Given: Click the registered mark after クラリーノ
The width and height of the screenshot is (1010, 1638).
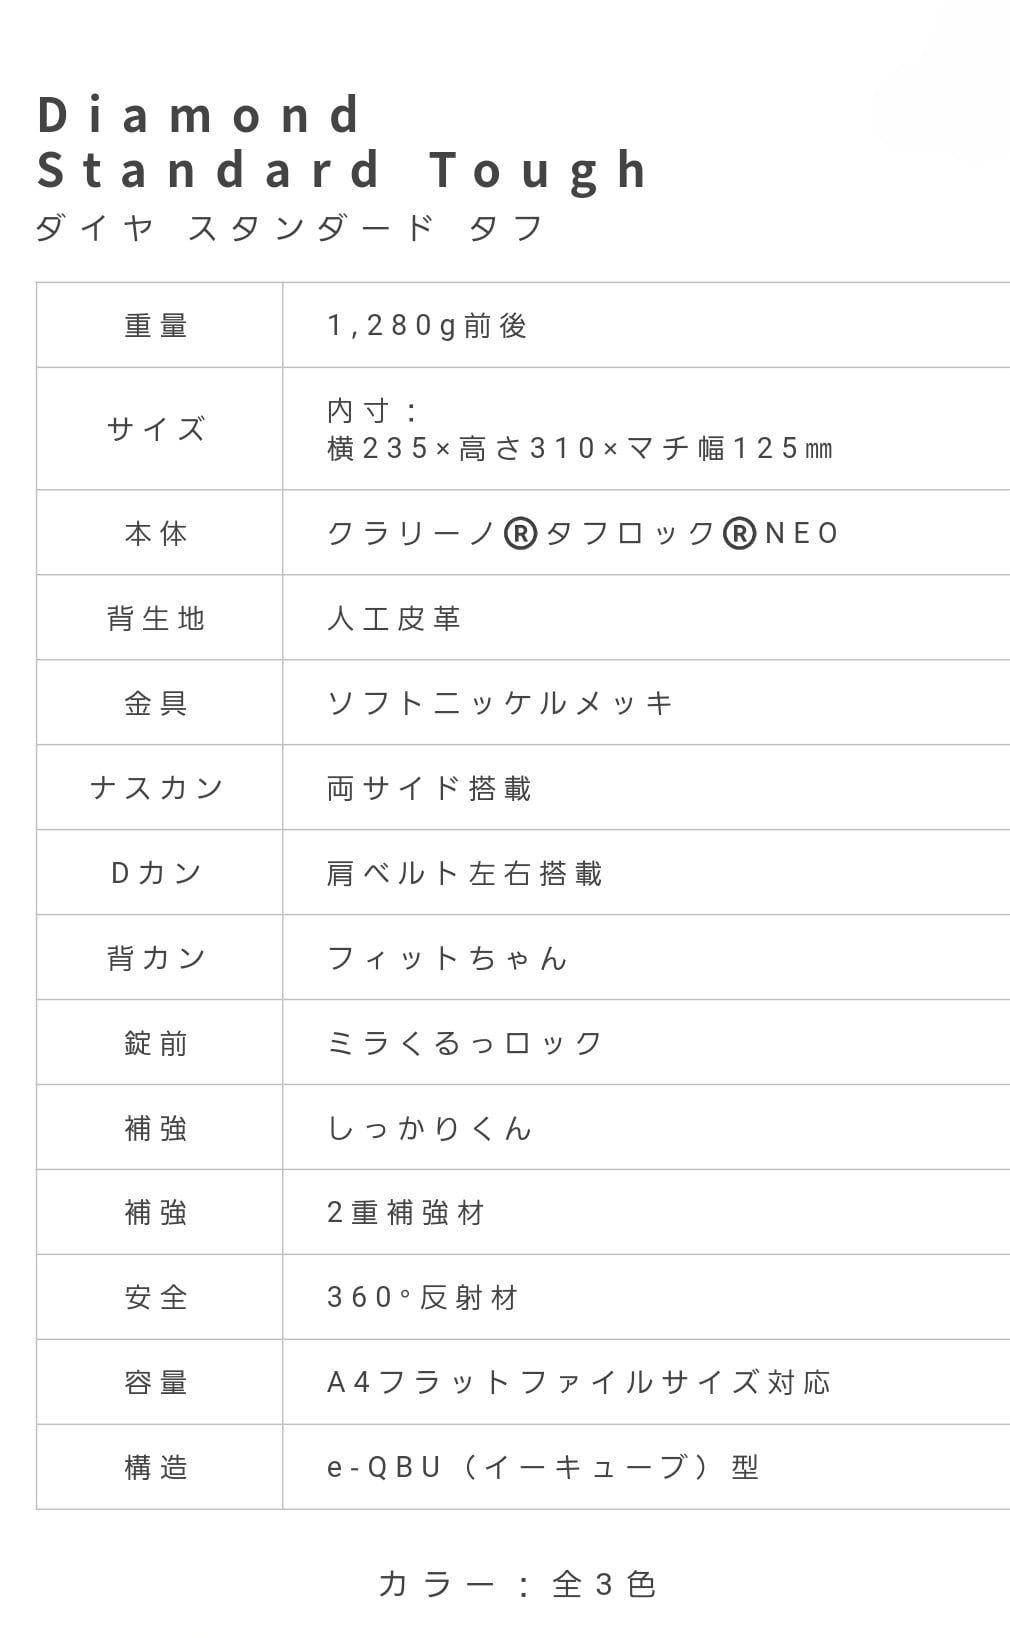Looking at the screenshot, I should 520,534.
